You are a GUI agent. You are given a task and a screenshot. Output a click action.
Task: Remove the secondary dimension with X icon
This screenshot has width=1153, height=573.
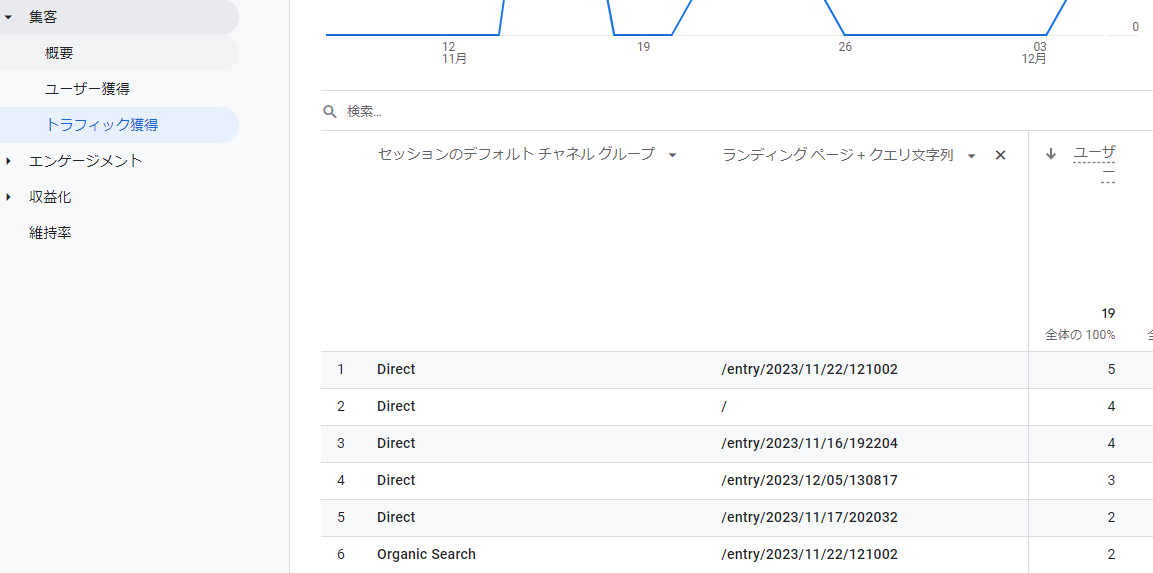[1000, 155]
